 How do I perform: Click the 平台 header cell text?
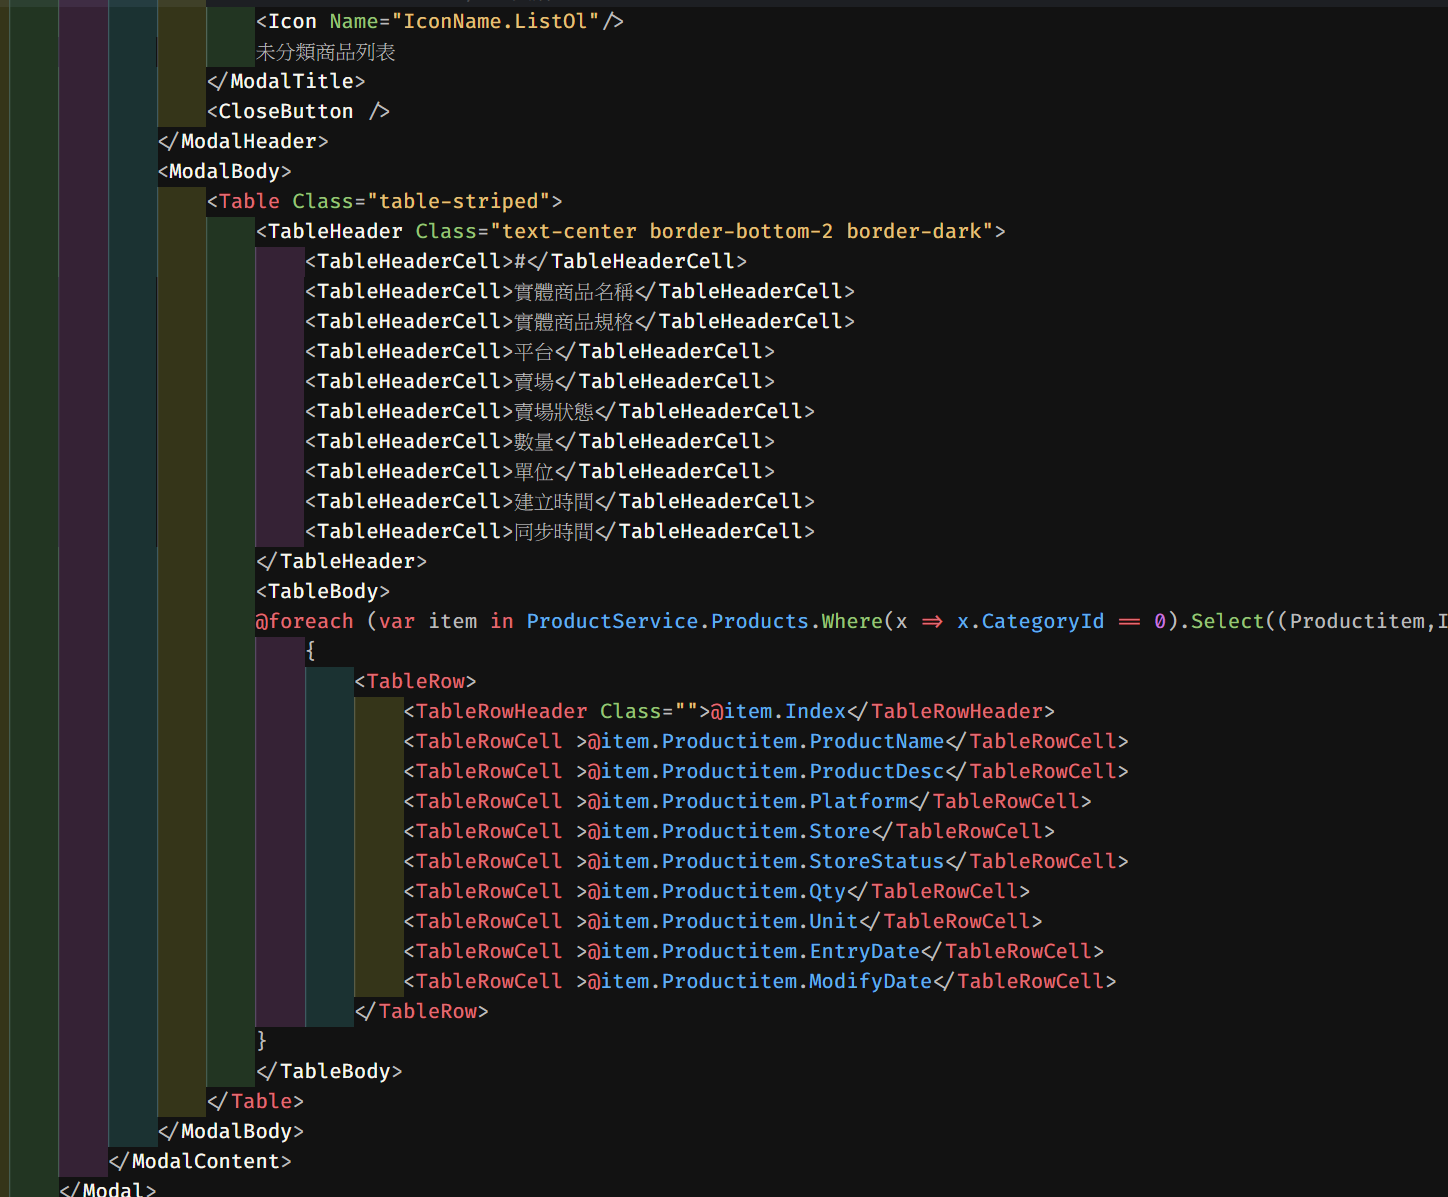tap(533, 350)
